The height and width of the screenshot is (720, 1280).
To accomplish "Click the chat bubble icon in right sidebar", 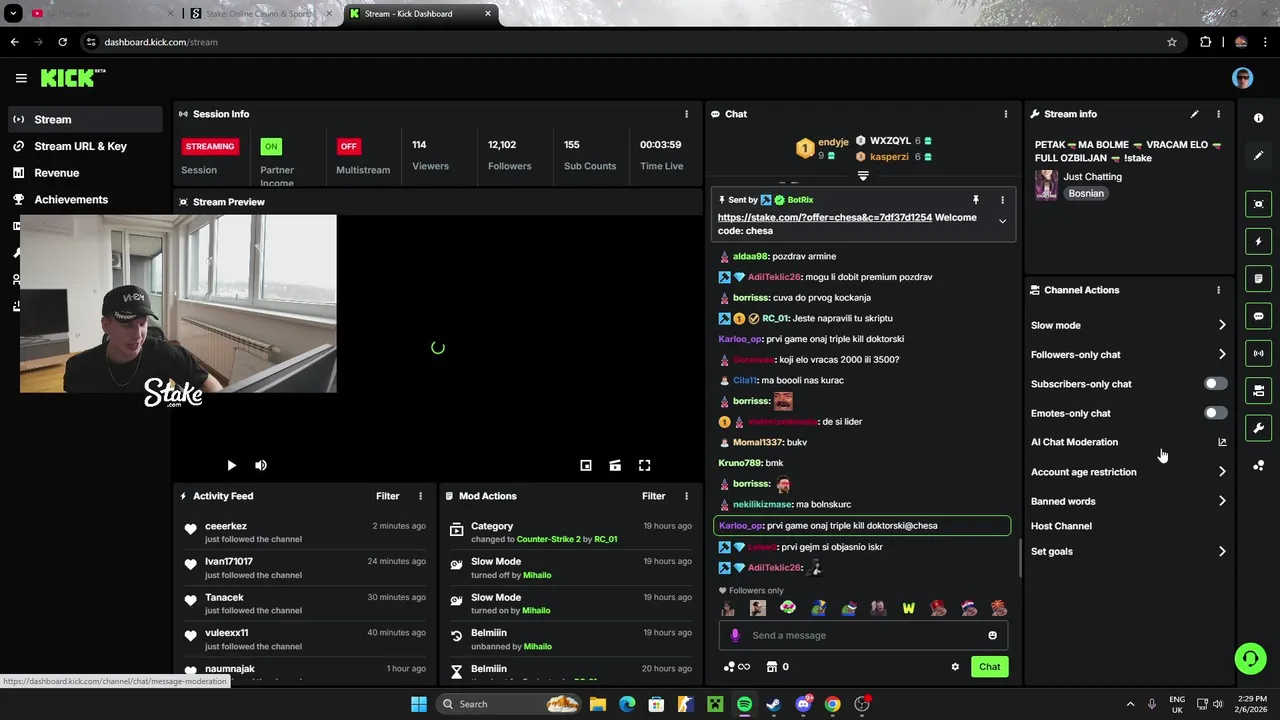I will (x=1258, y=316).
